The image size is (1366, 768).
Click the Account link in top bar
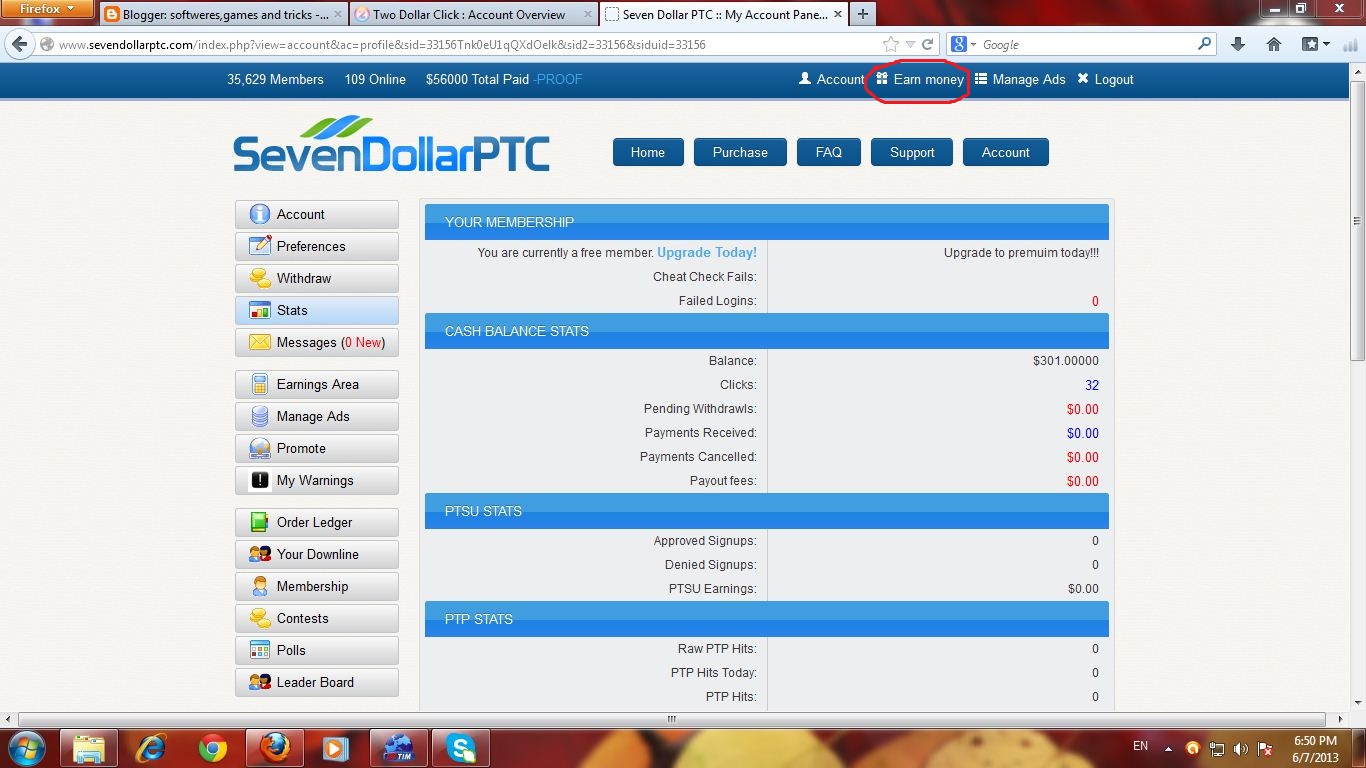pos(831,79)
